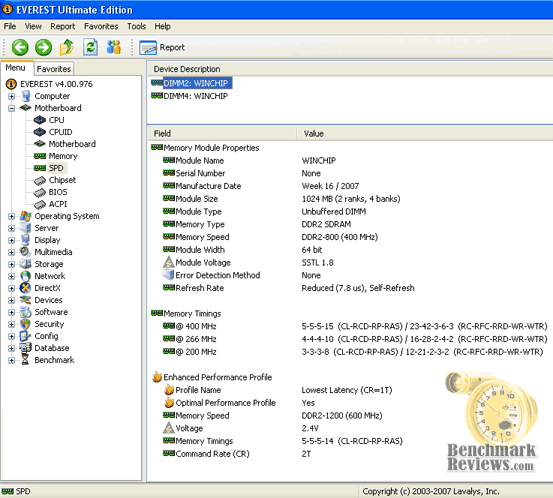Refresh the page with the refresh icon
Image resolution: width=553 pixels, height=498 pixels.
[x=90, y=47]
